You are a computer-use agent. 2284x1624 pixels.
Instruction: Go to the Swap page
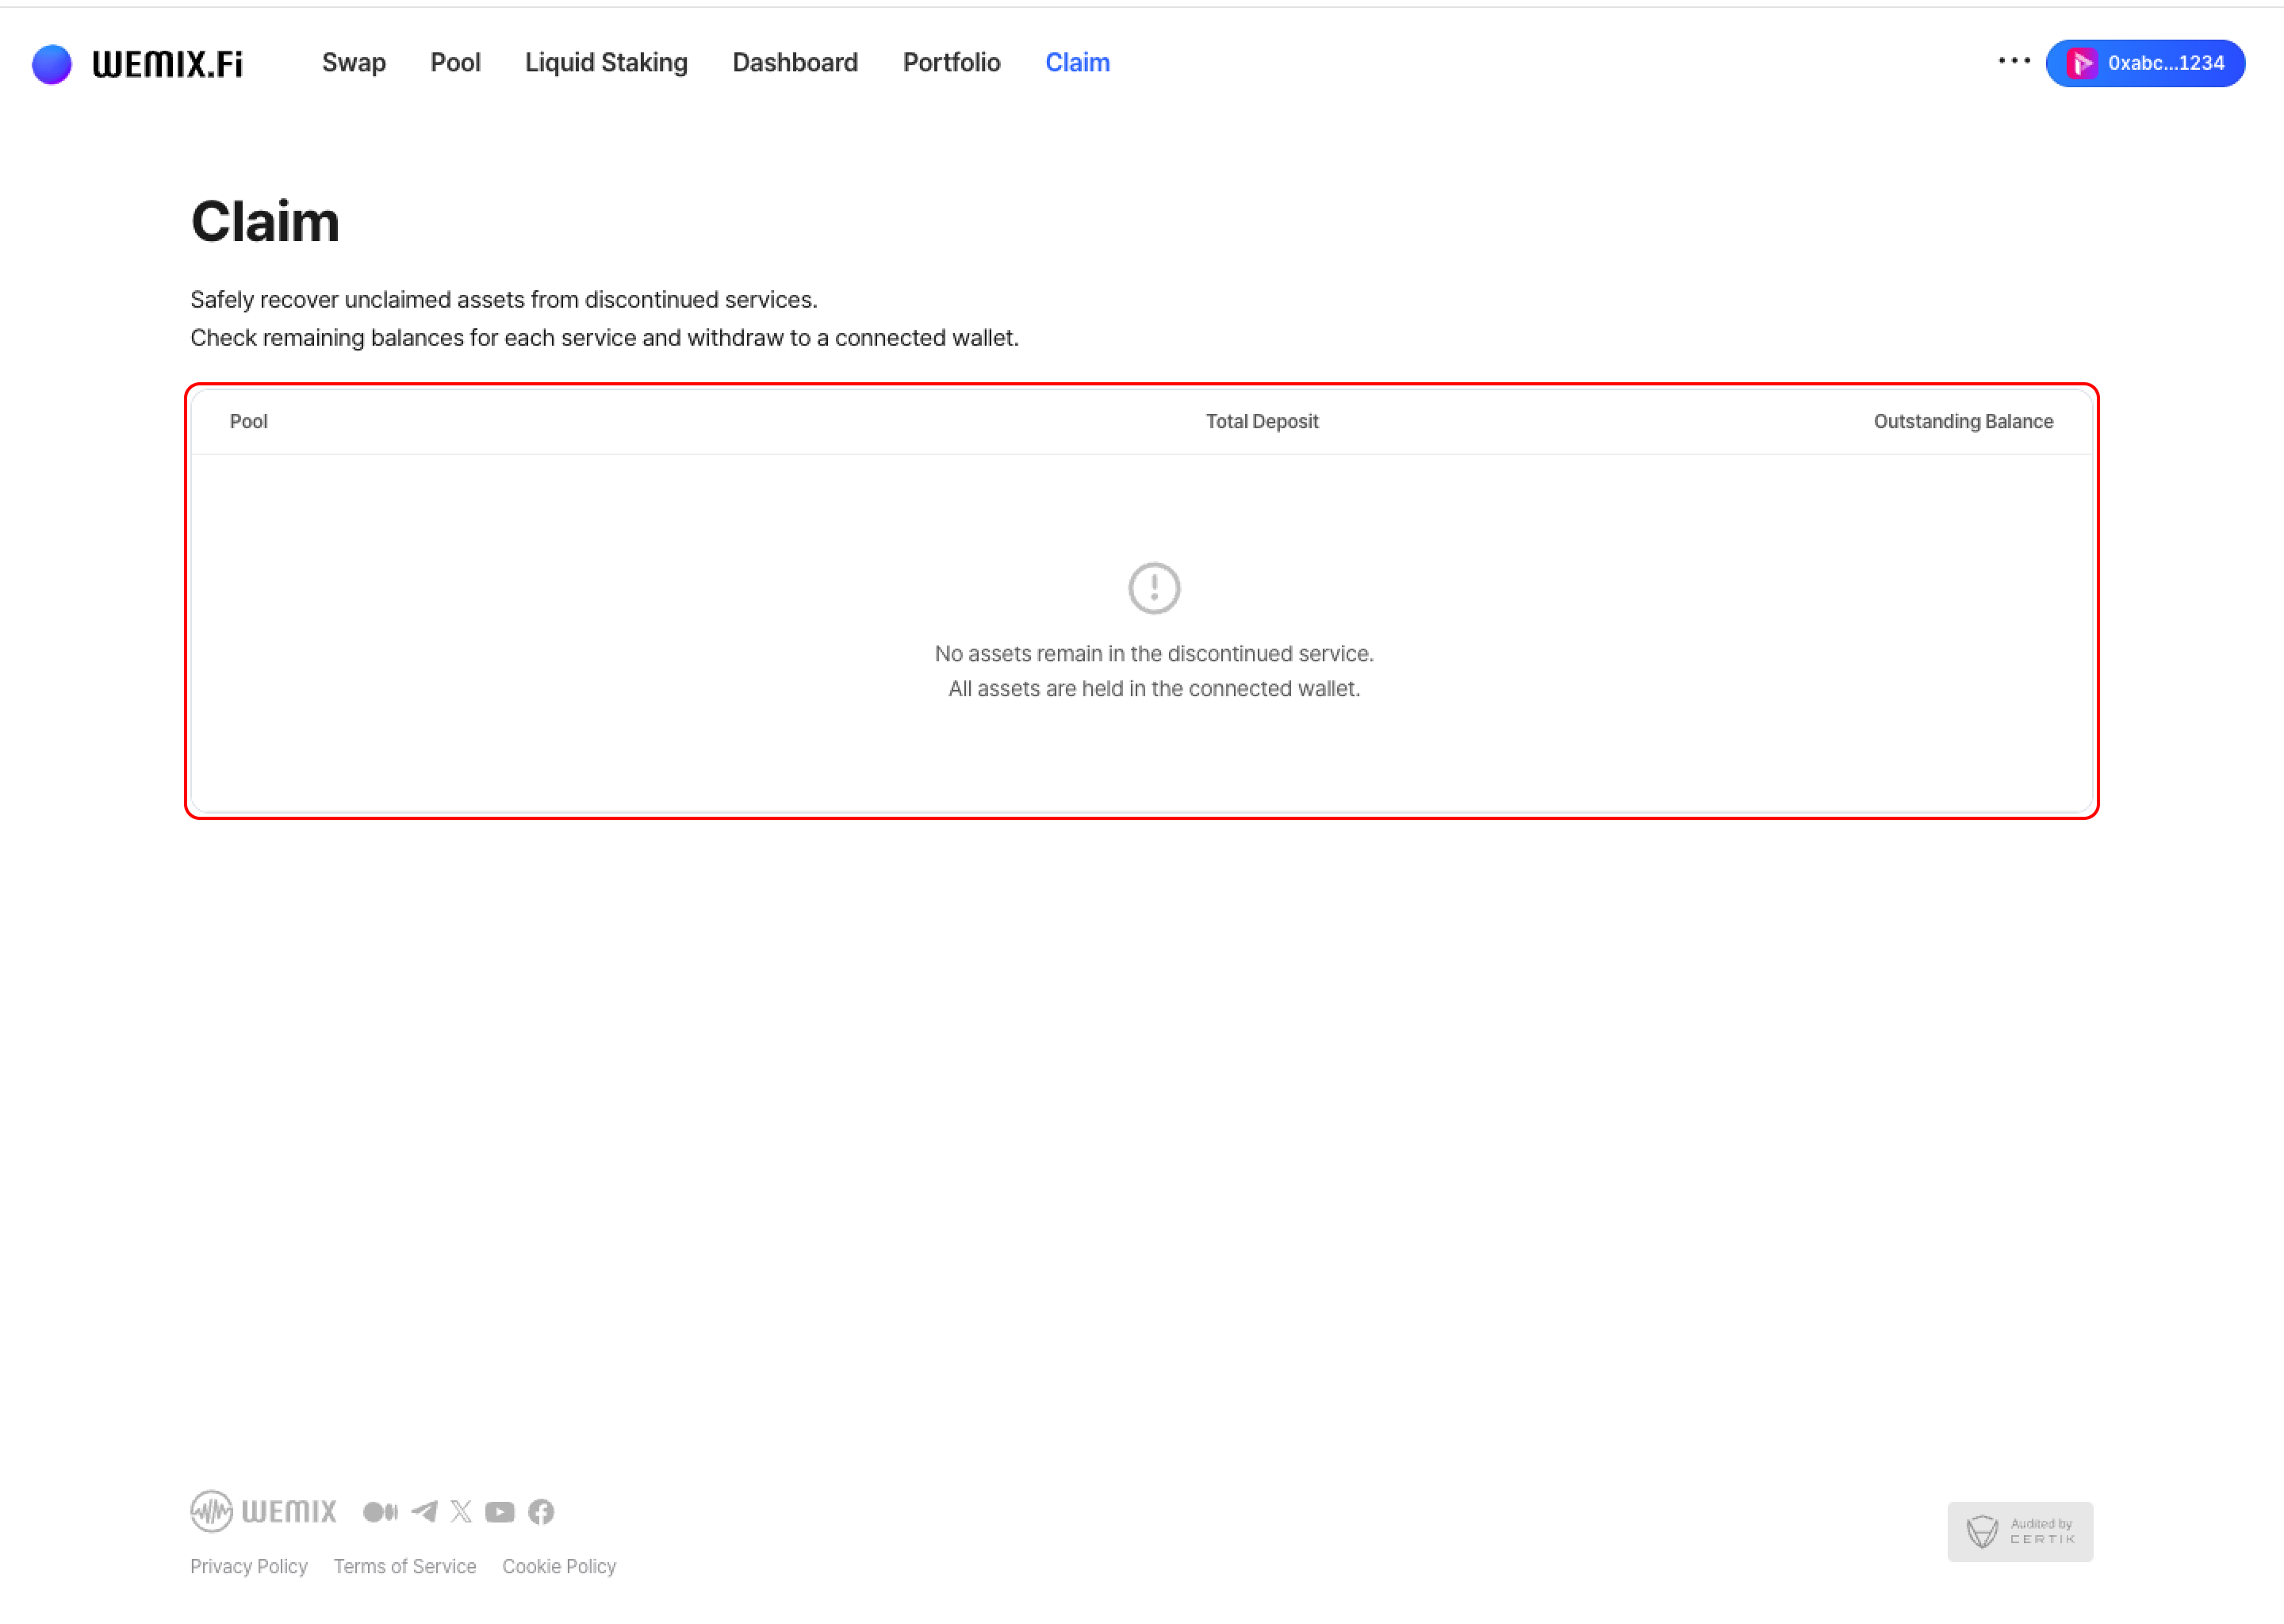(353, 63)
